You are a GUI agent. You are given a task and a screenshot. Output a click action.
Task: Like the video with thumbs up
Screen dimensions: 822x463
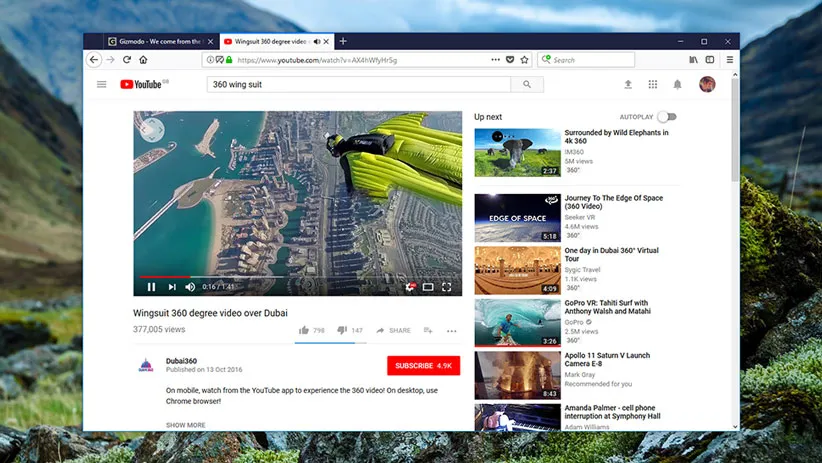[x=304, y=330]
